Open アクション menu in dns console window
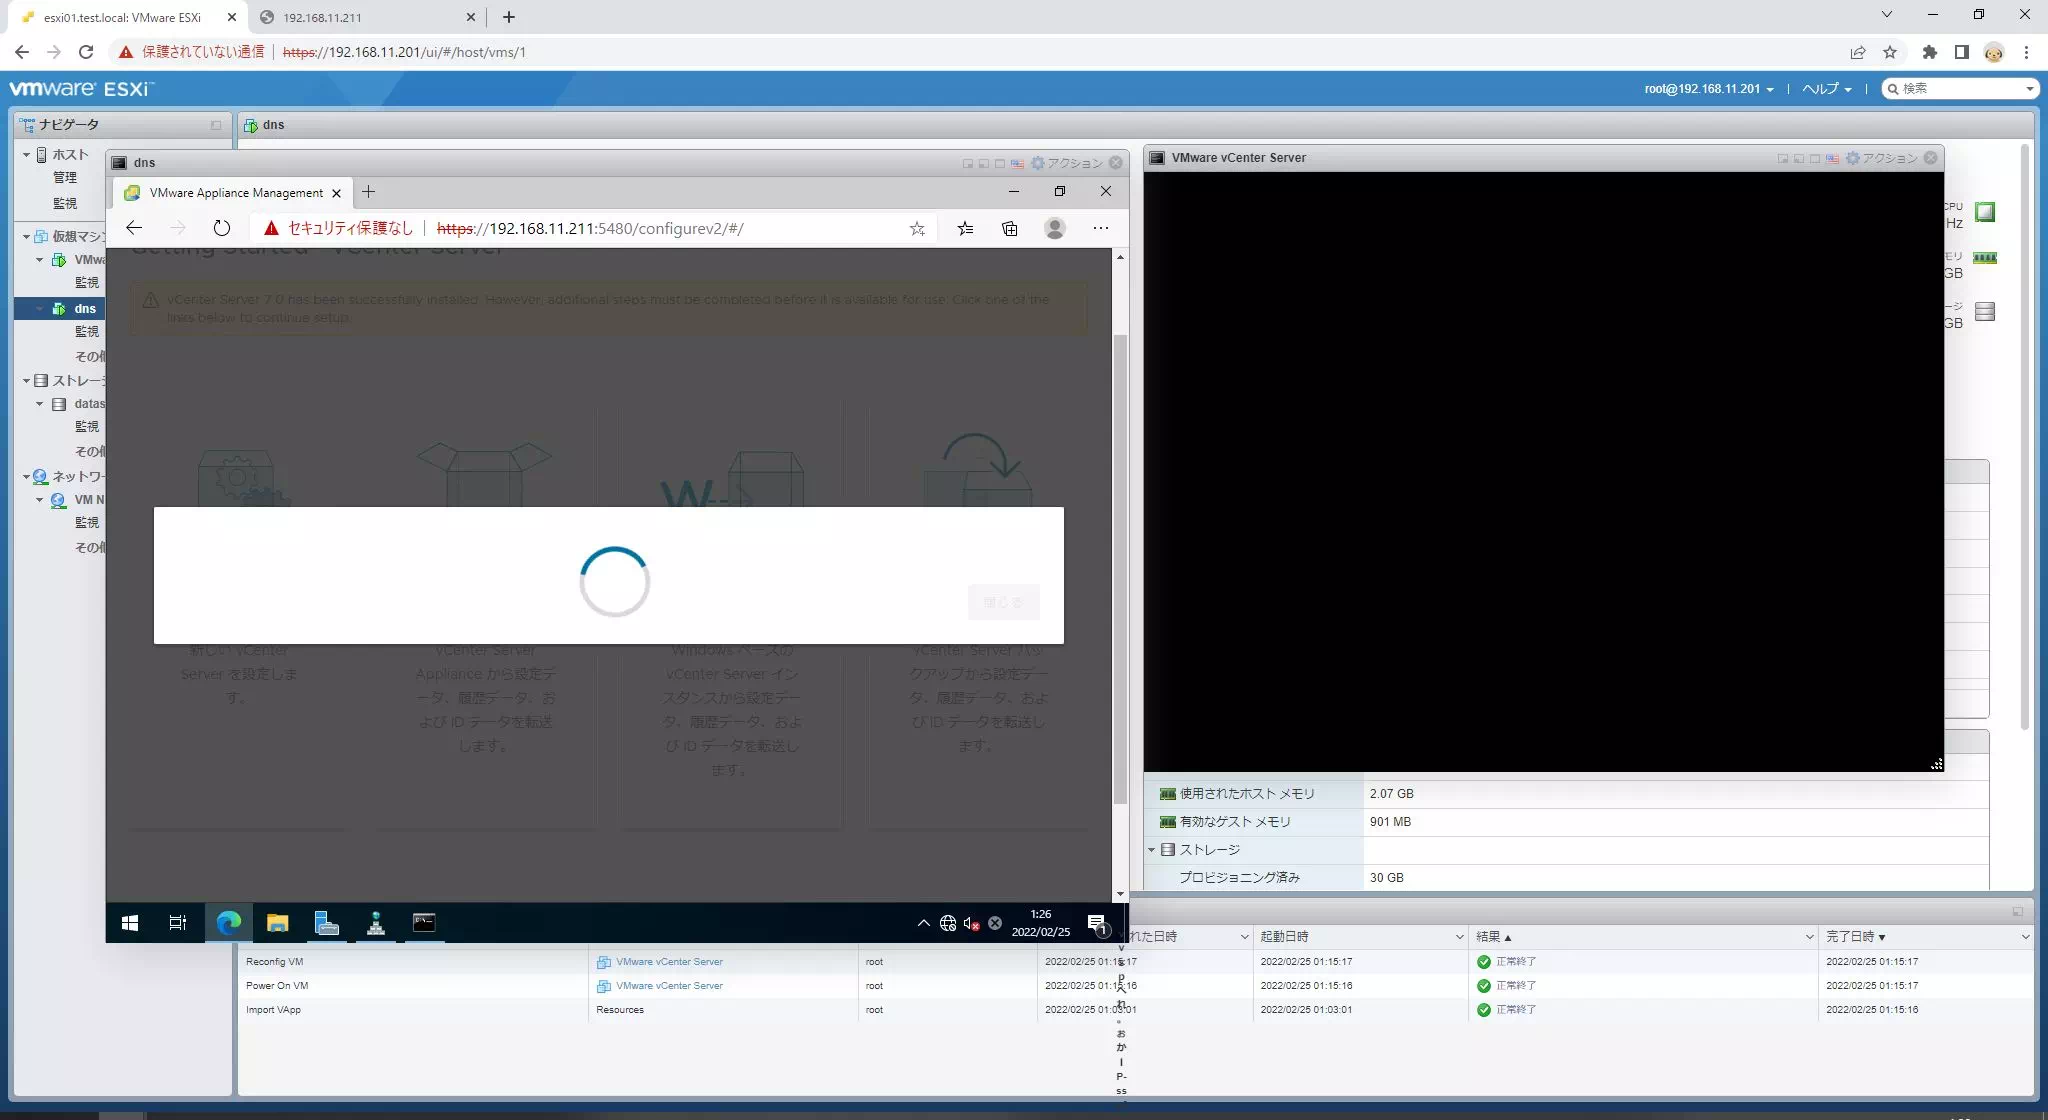Image resolution: width=2048 pixels, height=1120 pixels. pos(1067,163)
